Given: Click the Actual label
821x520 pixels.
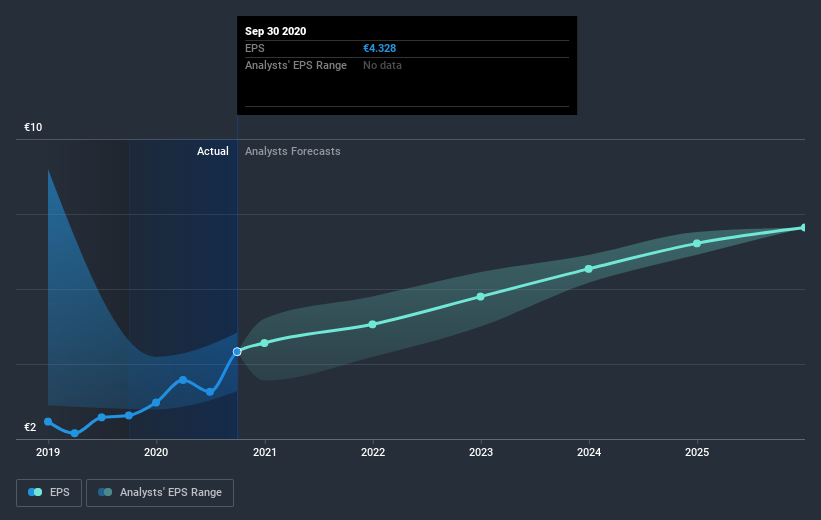Looking at the screenshot, I should pos(213,151).
